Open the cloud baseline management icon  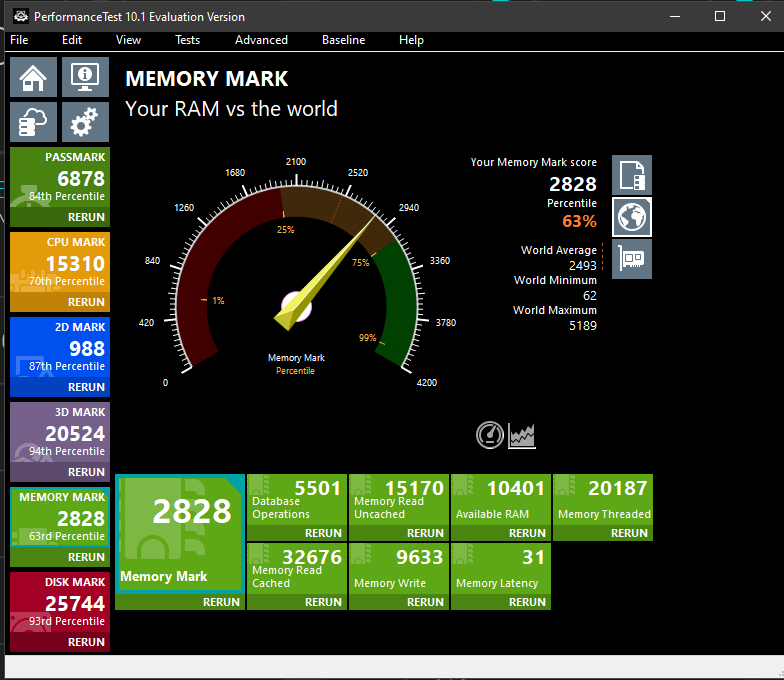click(34, 122)
